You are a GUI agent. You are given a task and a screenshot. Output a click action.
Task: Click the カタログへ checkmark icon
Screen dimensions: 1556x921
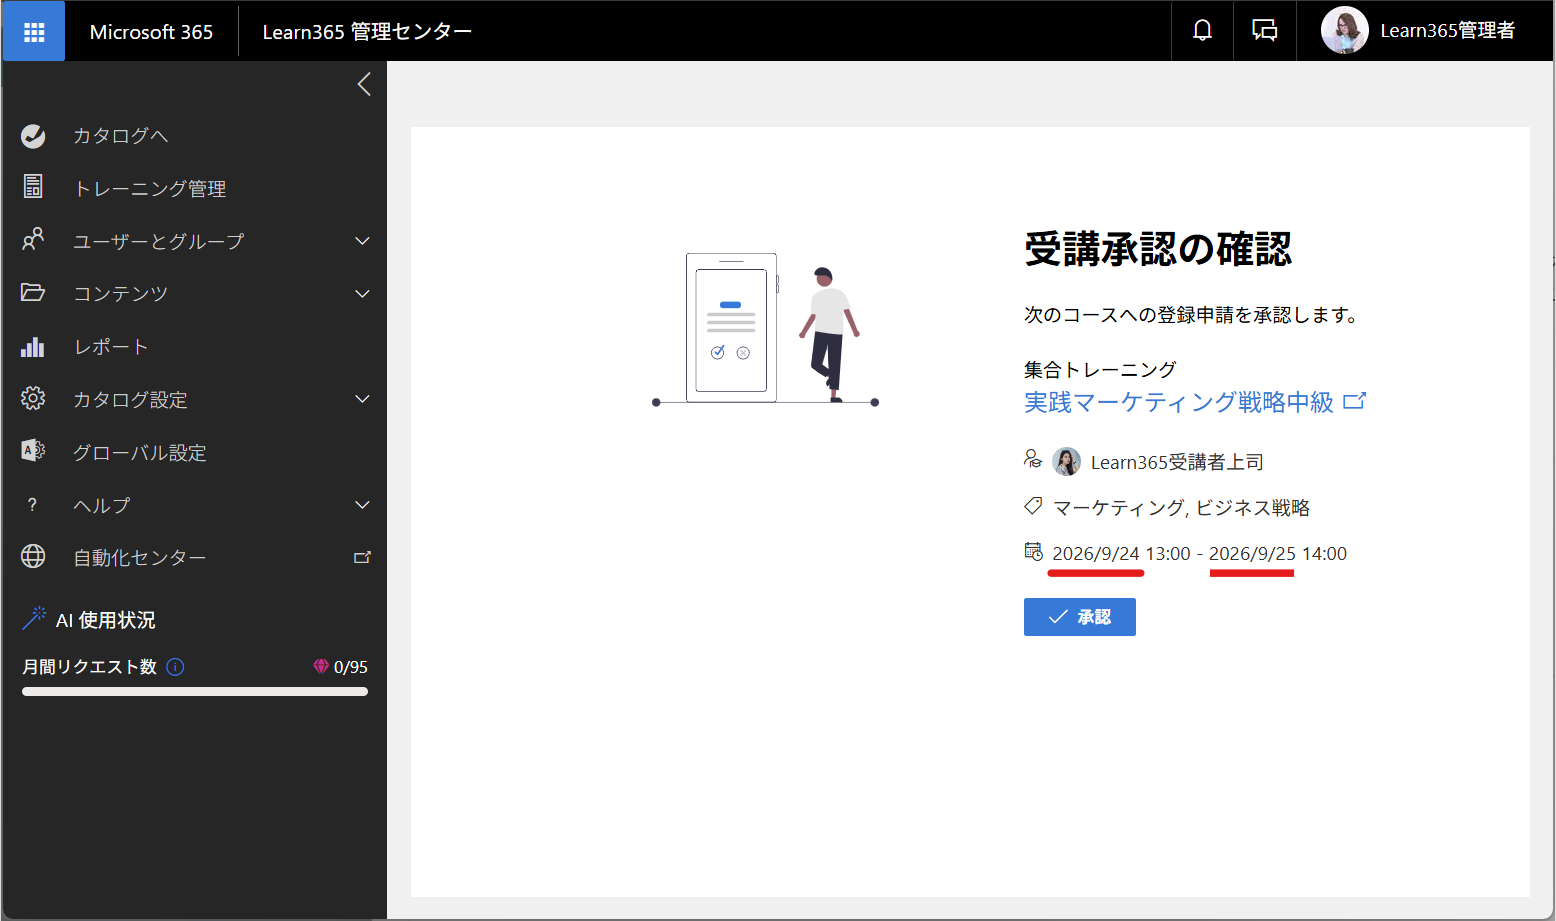click(33, 136)
